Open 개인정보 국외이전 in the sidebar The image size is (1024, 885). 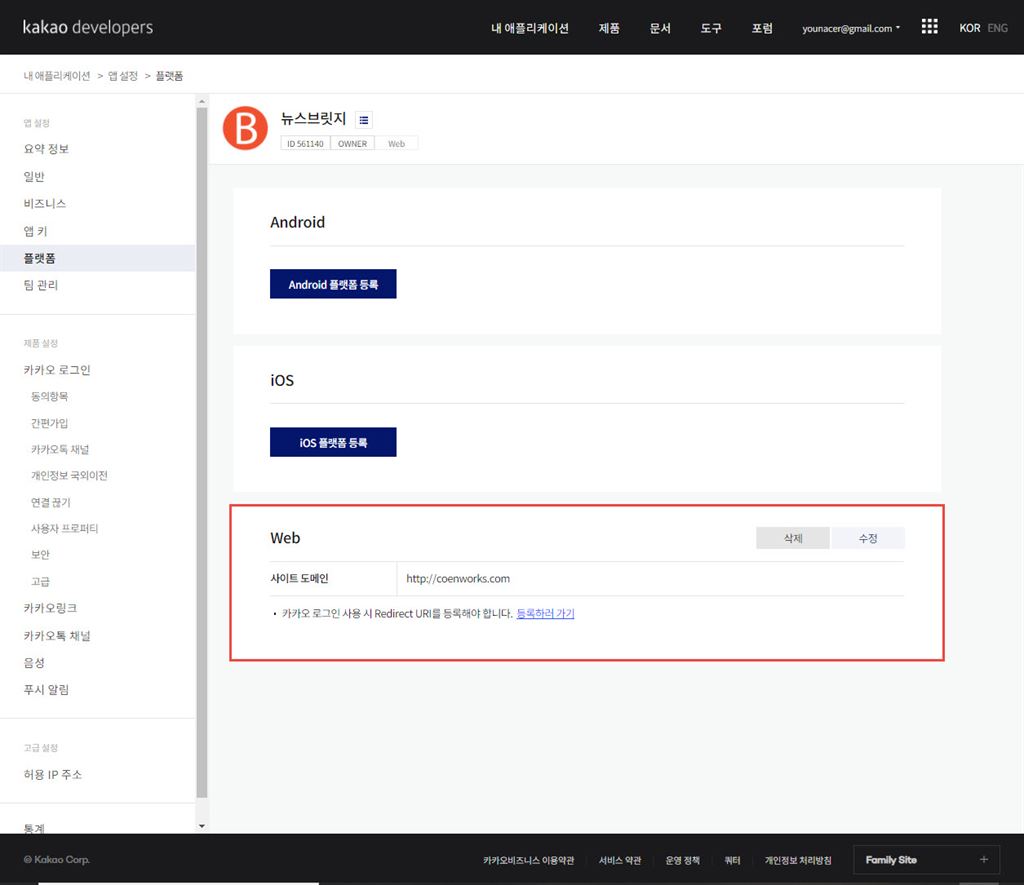(69, 475)
